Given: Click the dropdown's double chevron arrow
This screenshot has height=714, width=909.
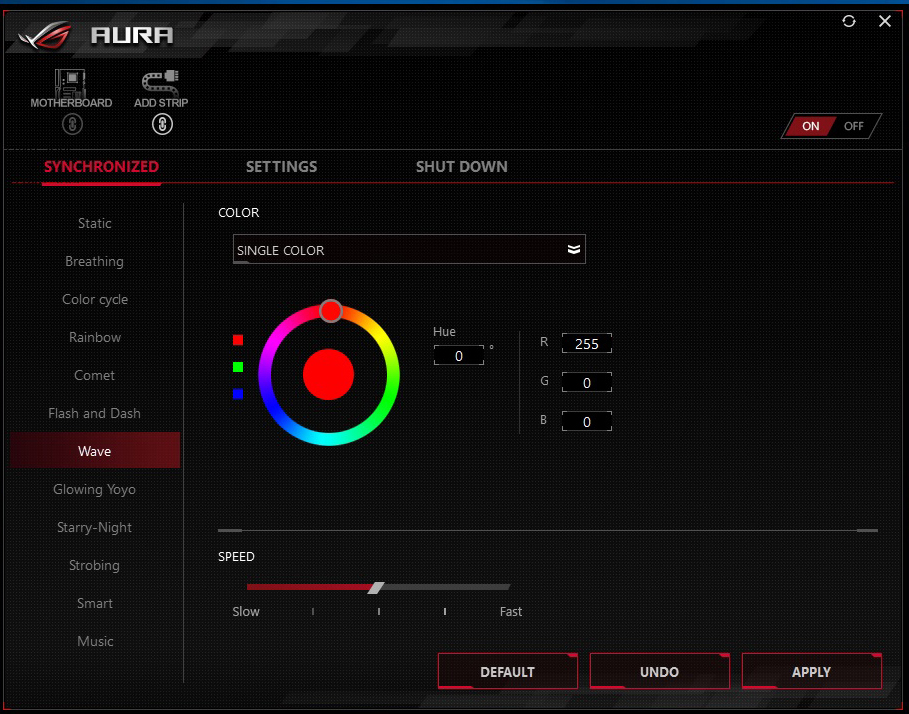Looking at the screenshot, I should (573, 250).
